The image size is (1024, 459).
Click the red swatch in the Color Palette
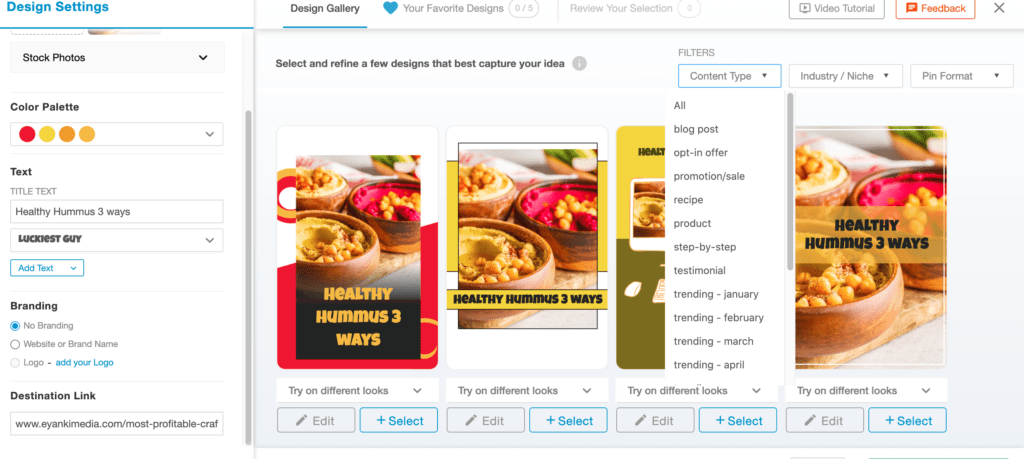27,134
